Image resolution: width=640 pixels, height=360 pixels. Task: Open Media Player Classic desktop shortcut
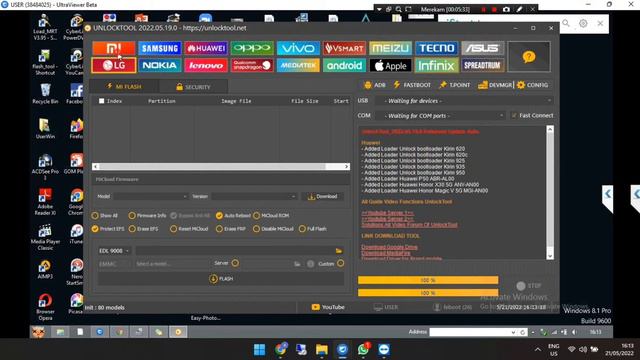pyautogui.click(x=45, y=237)
